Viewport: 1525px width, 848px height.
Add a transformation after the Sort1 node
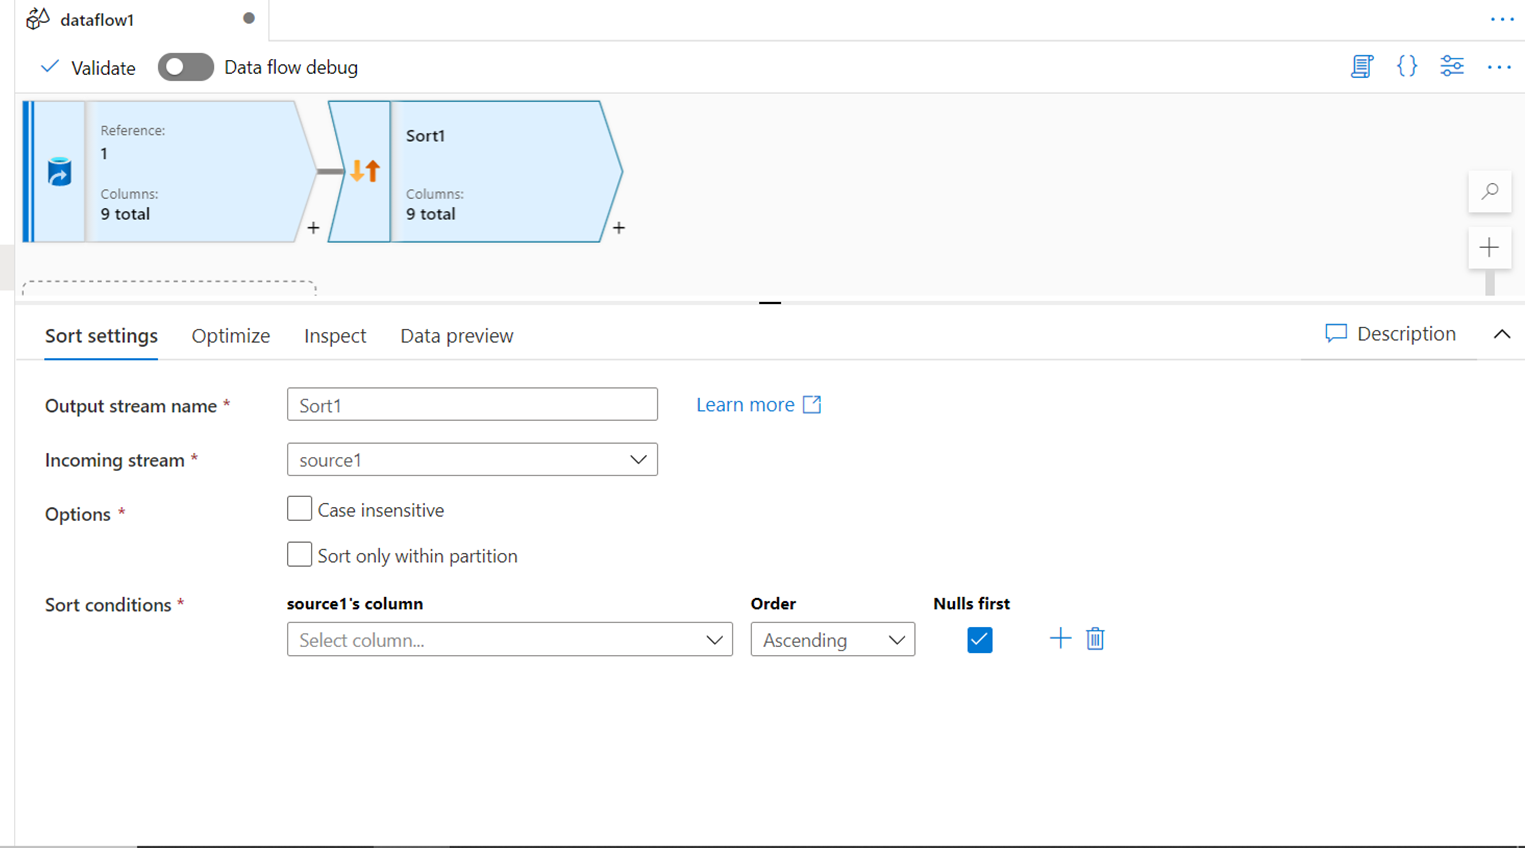pyautogui.click(x=619, y=228)
